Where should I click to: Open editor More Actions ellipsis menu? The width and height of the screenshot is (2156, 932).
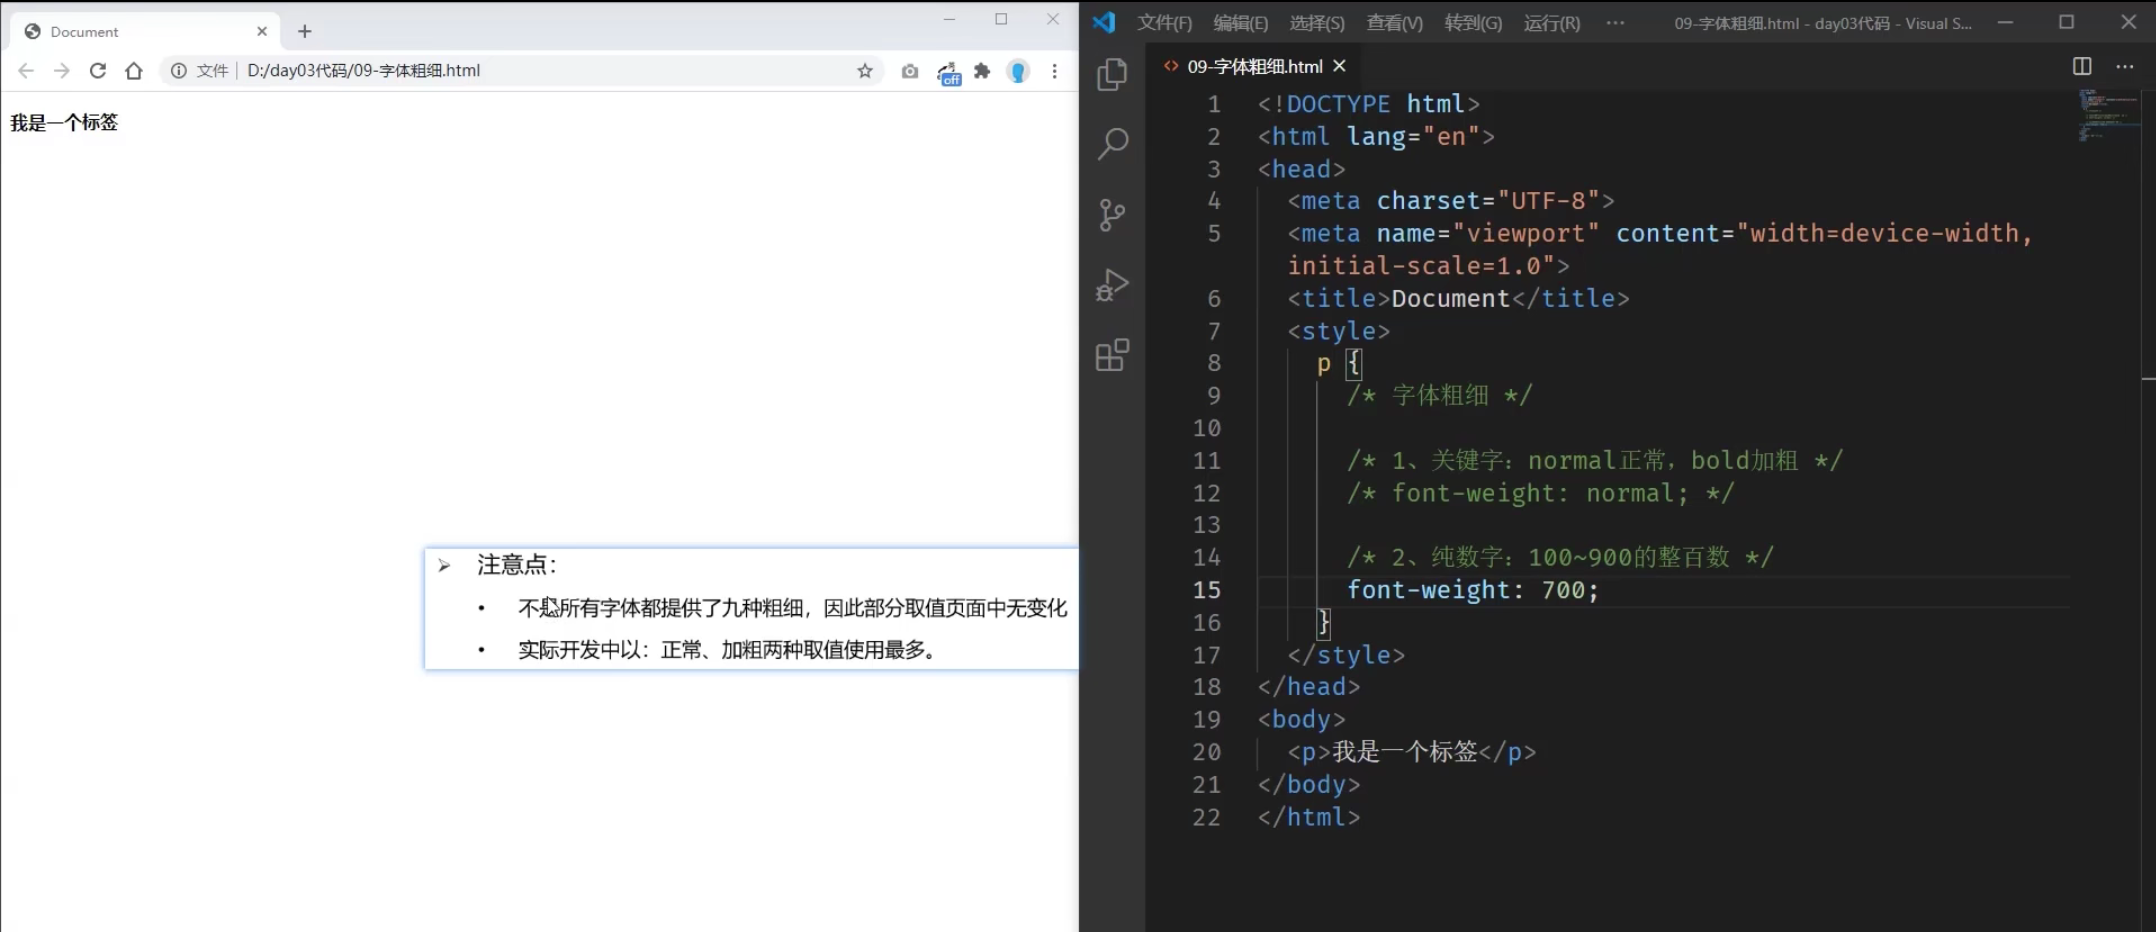[x=2125, y=66]
